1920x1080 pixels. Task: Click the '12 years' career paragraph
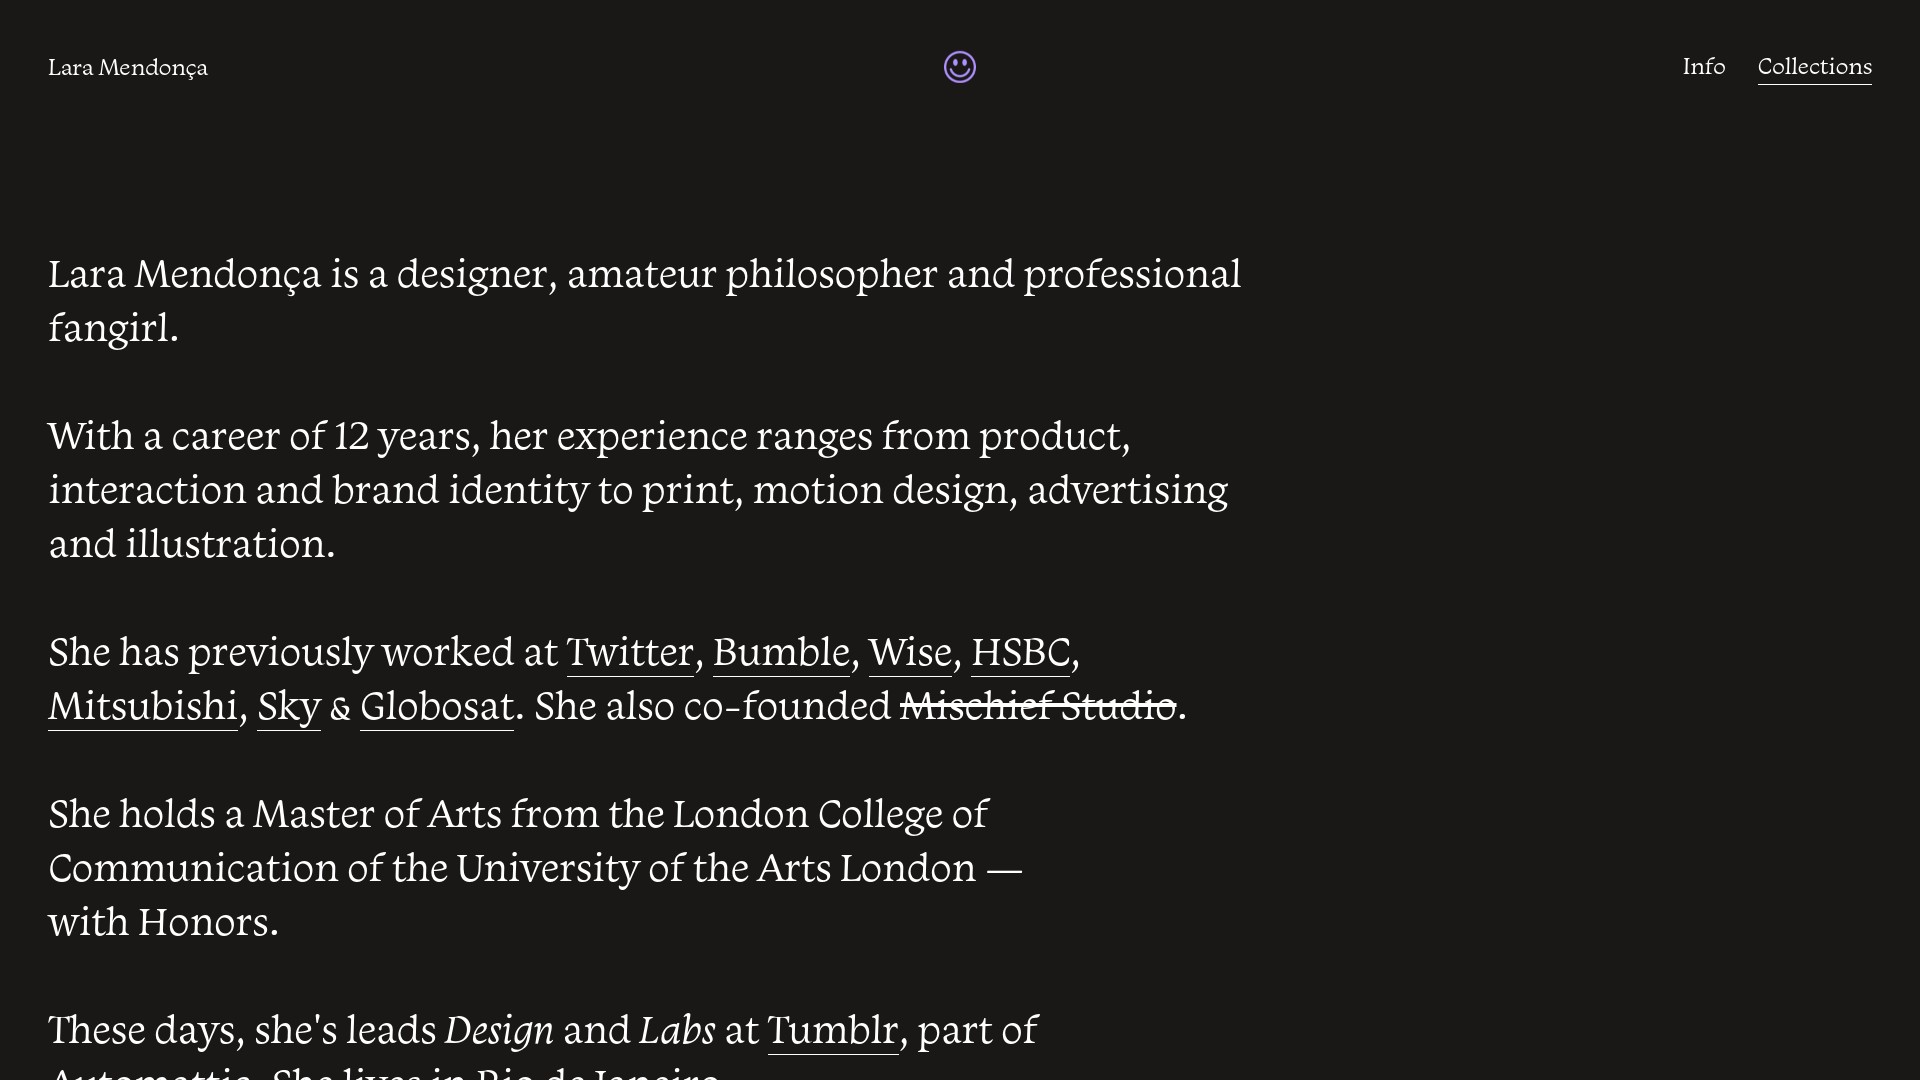[x=638, y=490]
